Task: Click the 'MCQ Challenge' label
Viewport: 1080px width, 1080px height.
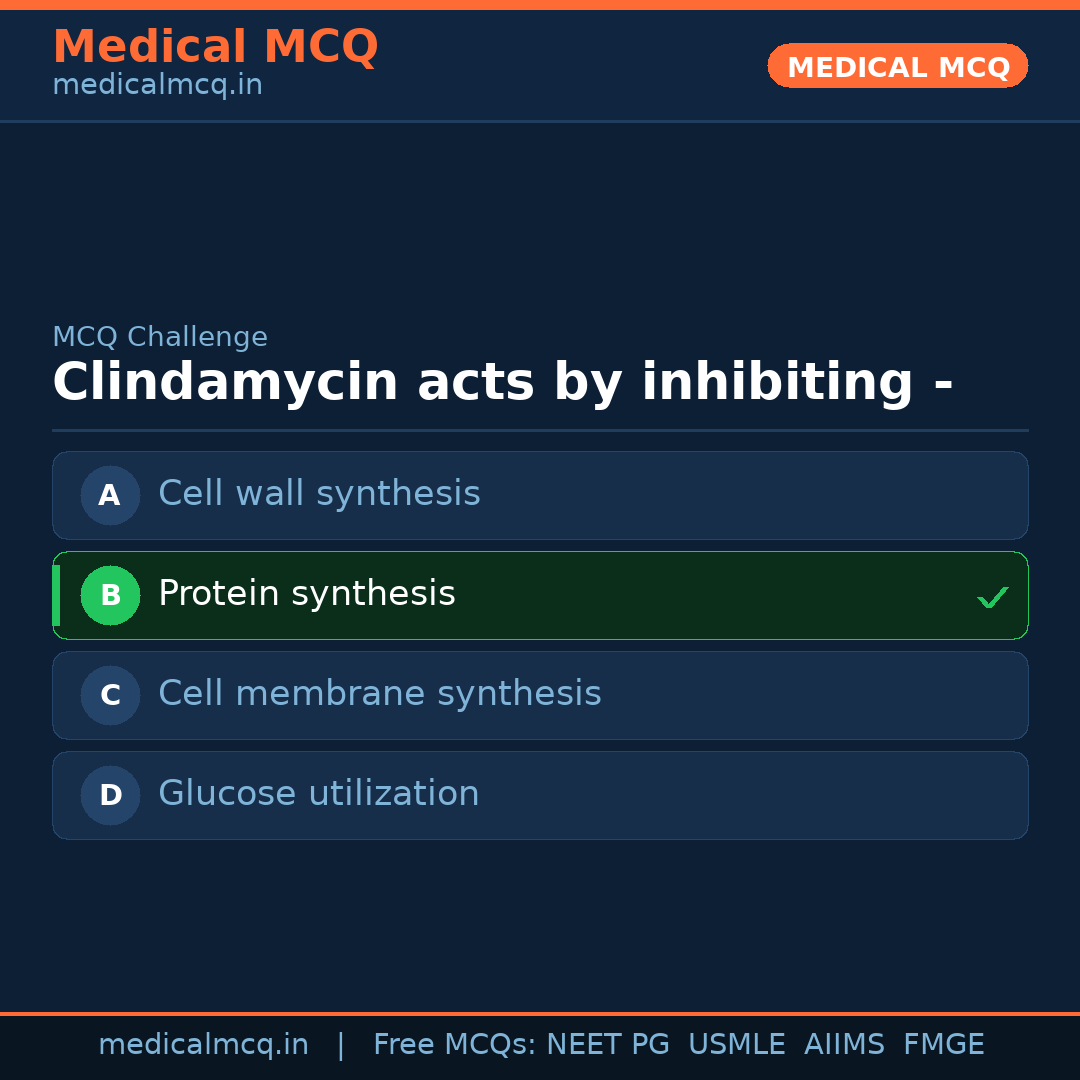Action: (160, 338)
